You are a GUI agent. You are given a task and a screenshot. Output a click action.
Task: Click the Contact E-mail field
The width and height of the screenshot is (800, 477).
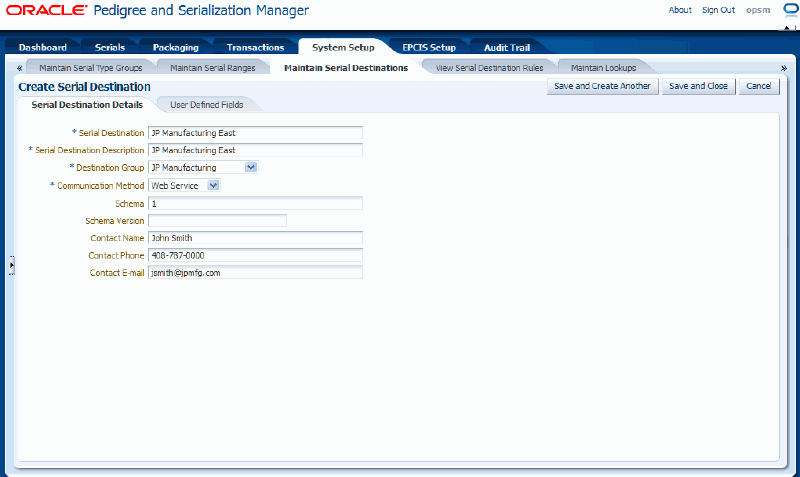[x=255, y=272]
